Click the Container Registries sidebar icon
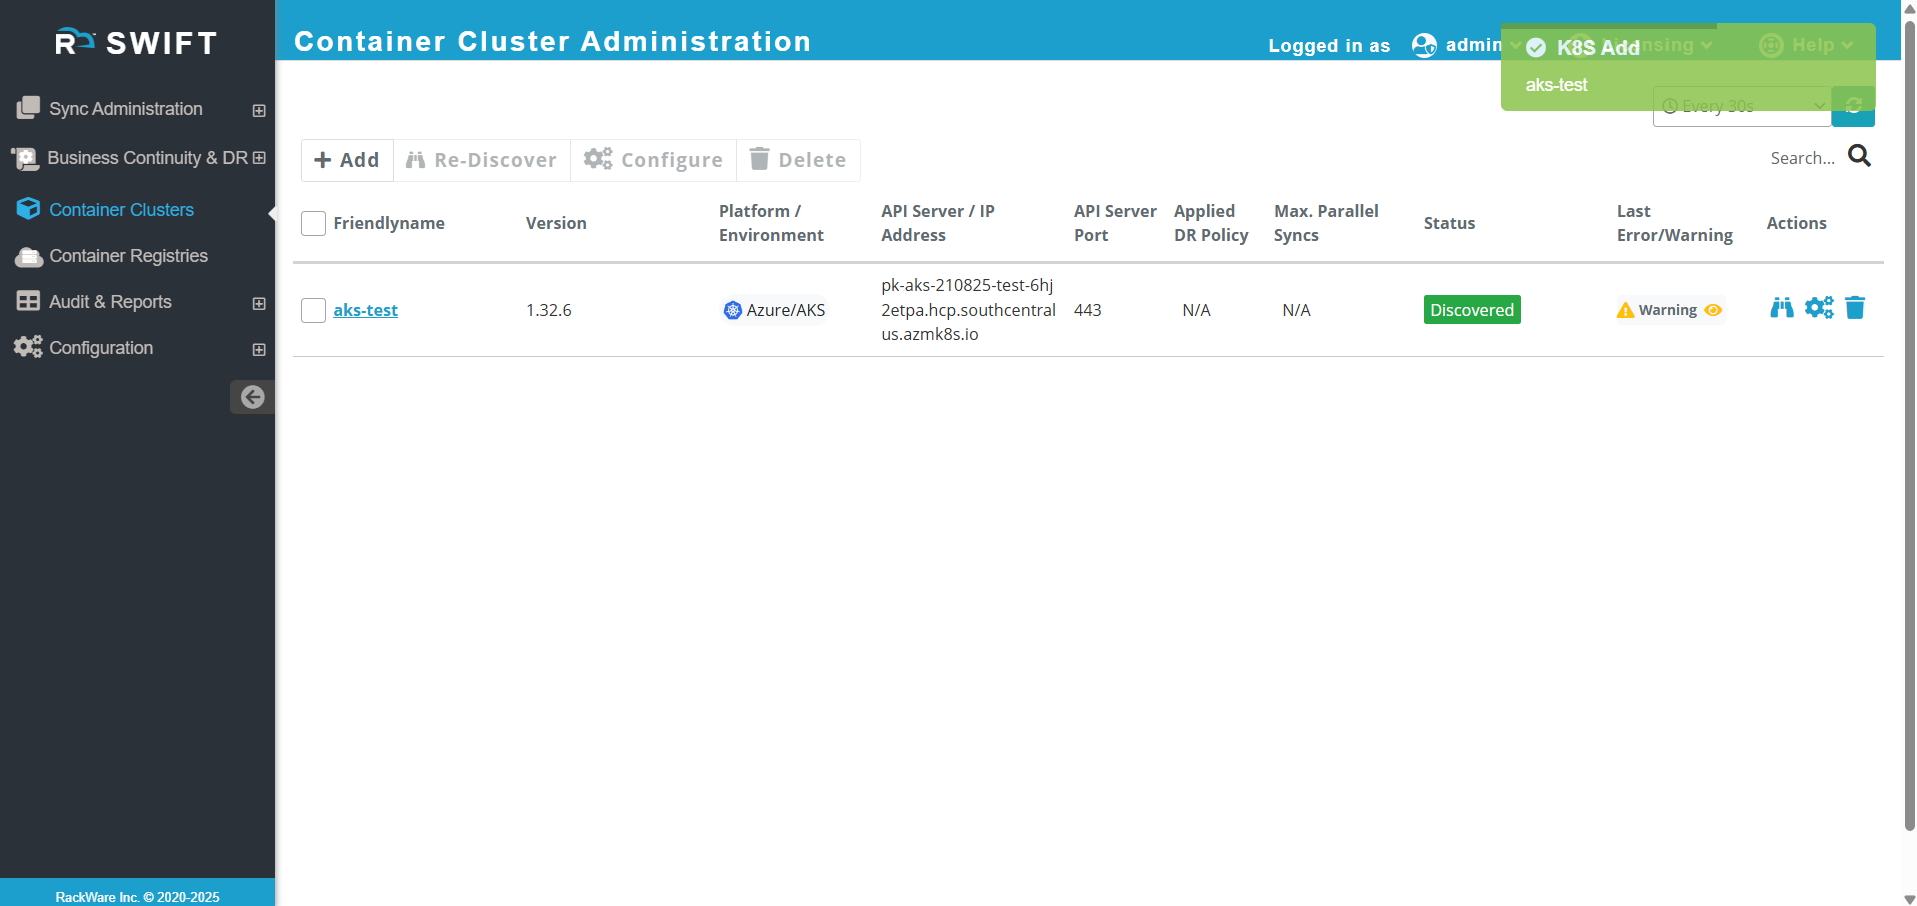1917x906 pixels. coord(29,256)
